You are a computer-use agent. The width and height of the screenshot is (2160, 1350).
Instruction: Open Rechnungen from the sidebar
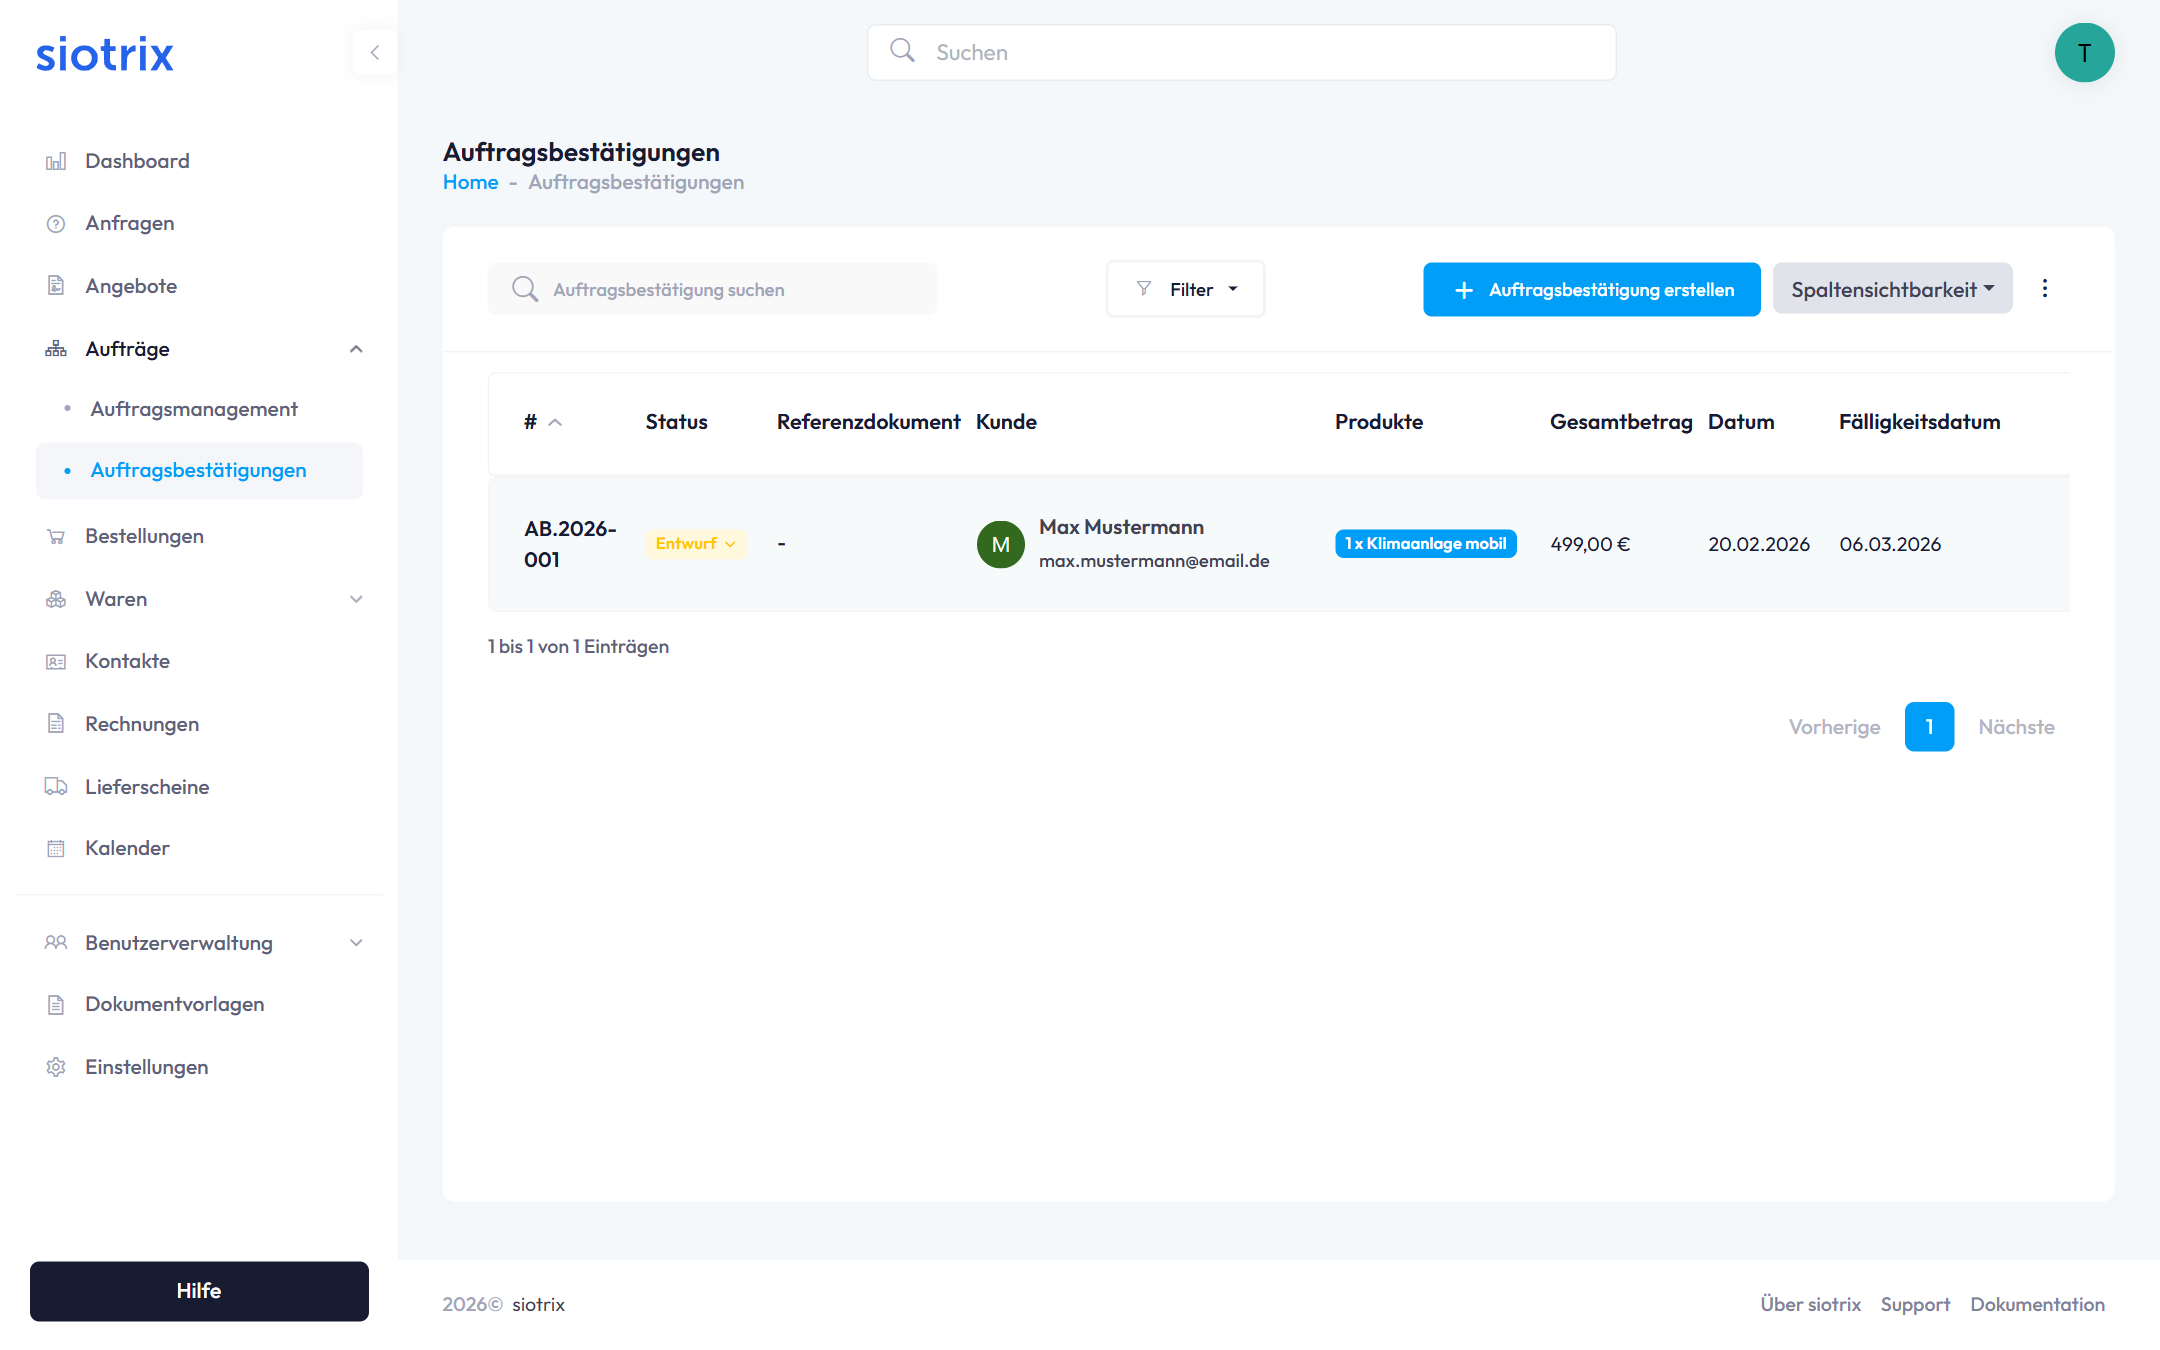coord(142,724)
